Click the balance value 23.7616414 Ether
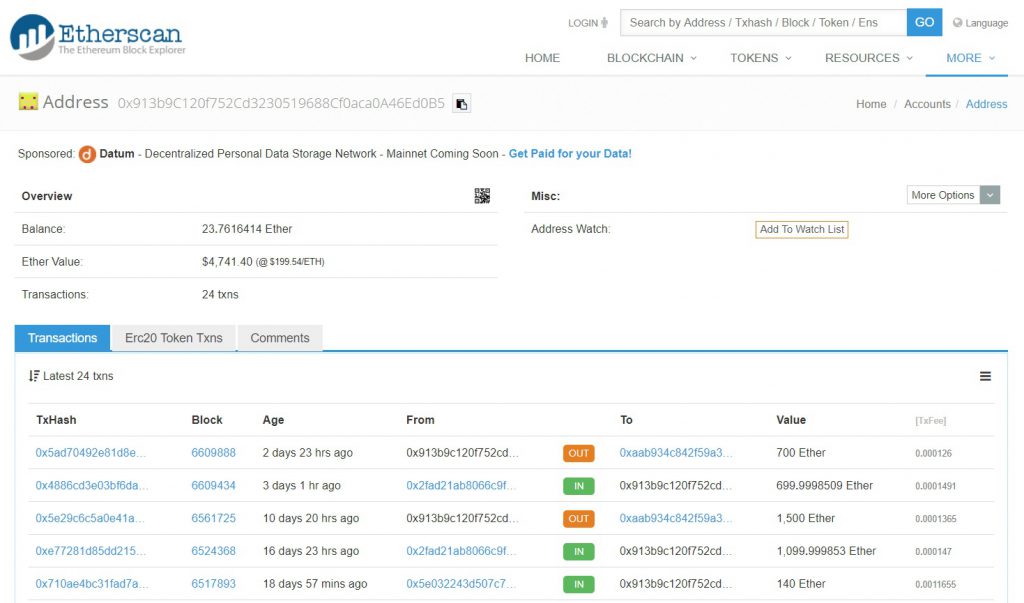This screenshot has width=1024, height=603. coord(247,229)
